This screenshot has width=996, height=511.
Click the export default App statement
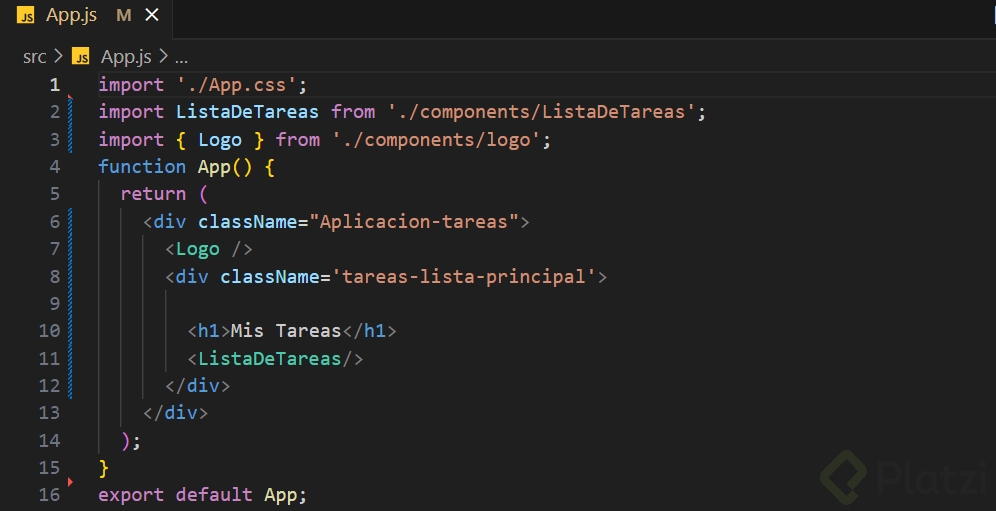pyautogui.click(x=203, y=494)
